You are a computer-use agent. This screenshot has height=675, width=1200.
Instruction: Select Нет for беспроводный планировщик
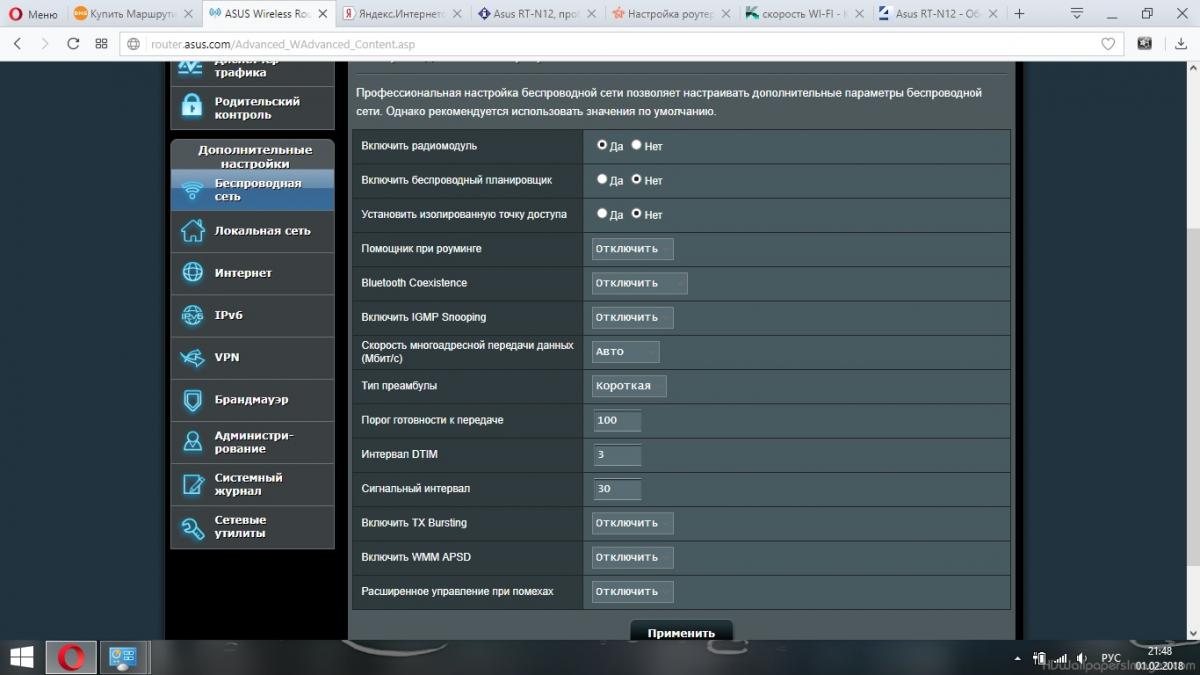coord(636,180)
